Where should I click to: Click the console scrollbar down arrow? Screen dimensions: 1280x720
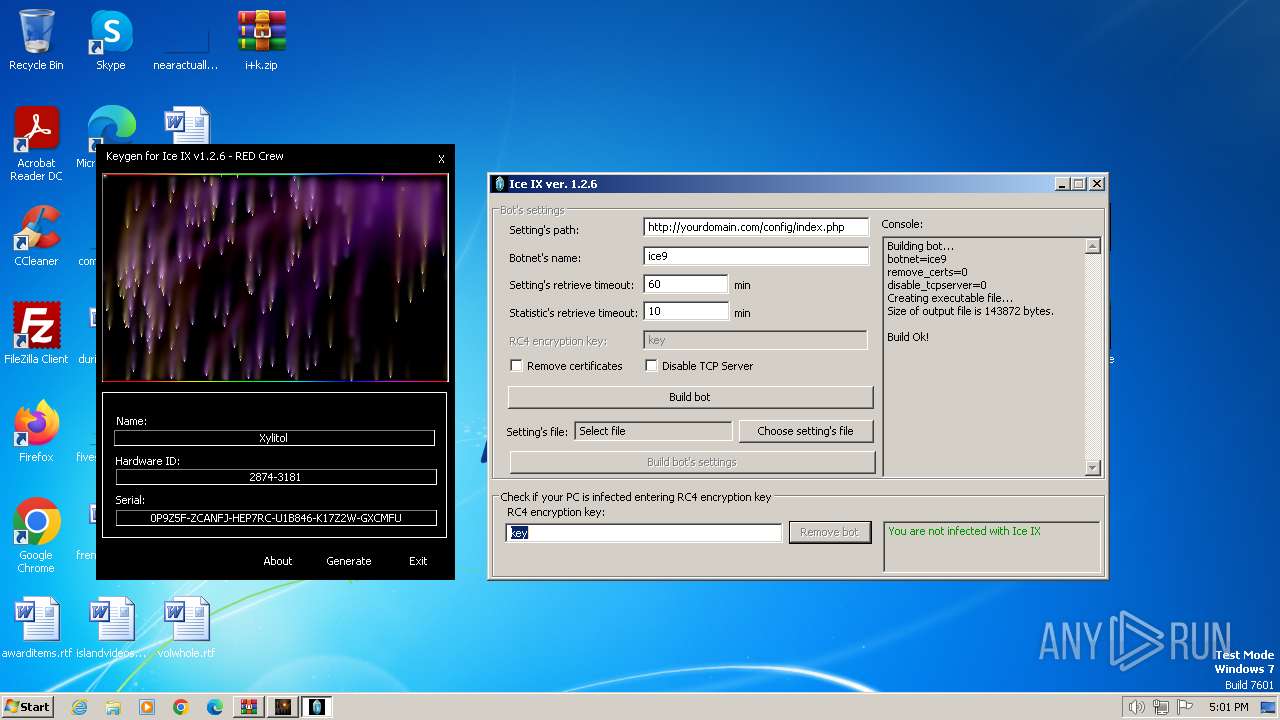[x=1092, y=467]
